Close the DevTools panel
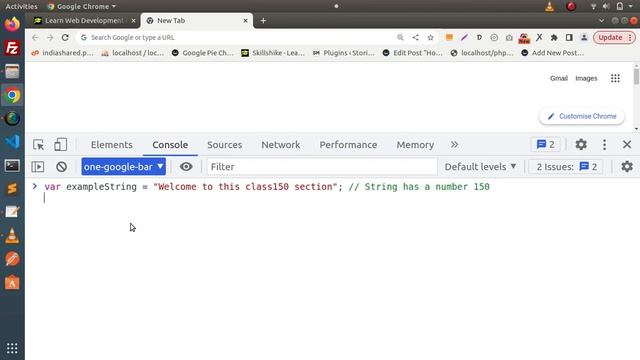Screen dimensions: 640x360 pyautogui.click(x=627, y=144)
